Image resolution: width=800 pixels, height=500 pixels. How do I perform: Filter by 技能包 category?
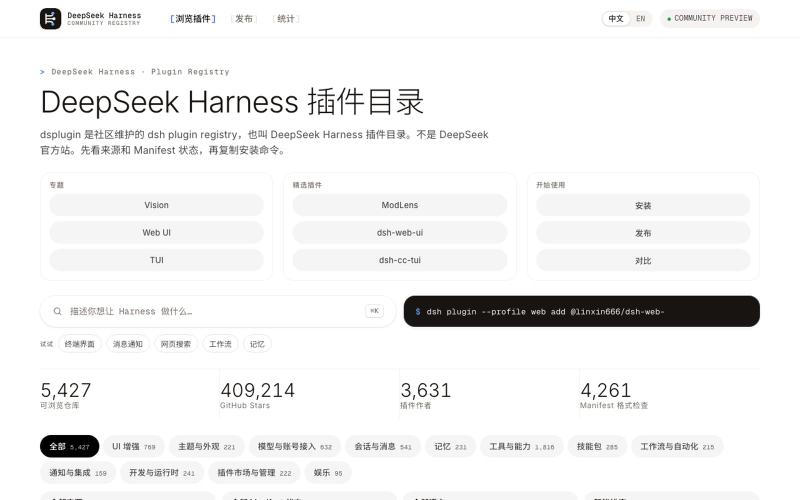click(597, 446)
